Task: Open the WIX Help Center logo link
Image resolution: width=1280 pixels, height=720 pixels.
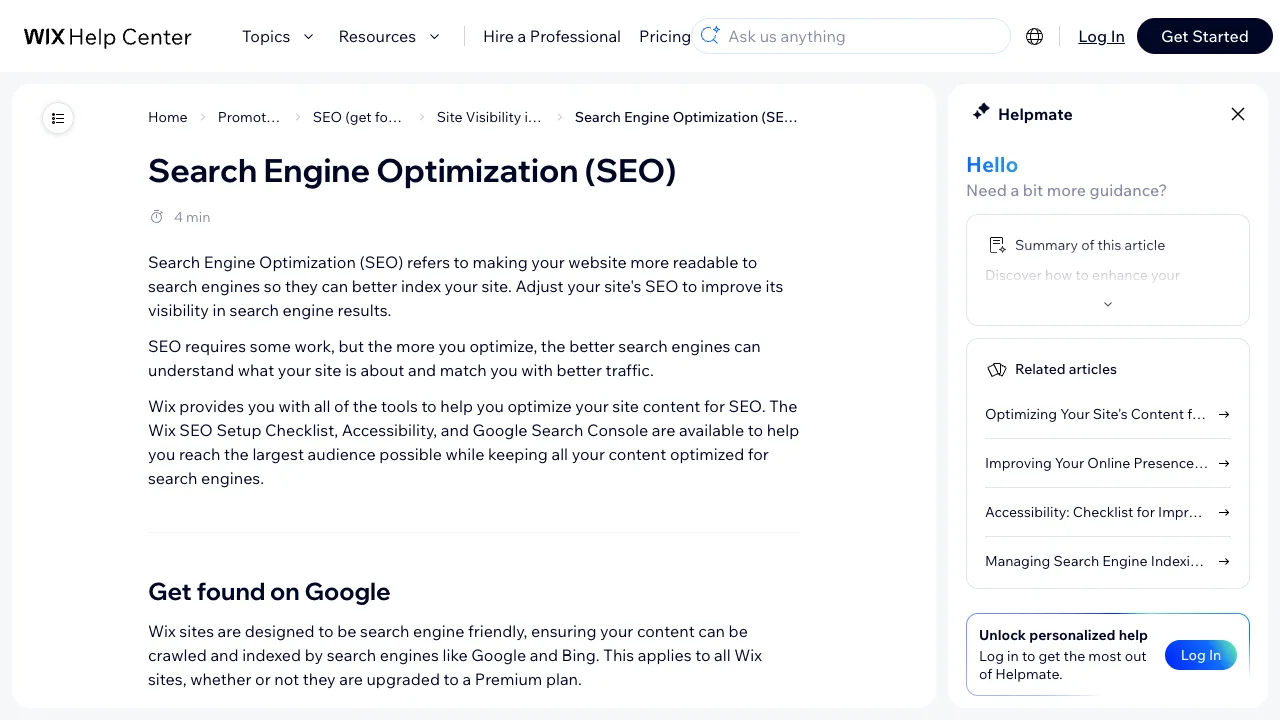Action: tap(108, 37)
